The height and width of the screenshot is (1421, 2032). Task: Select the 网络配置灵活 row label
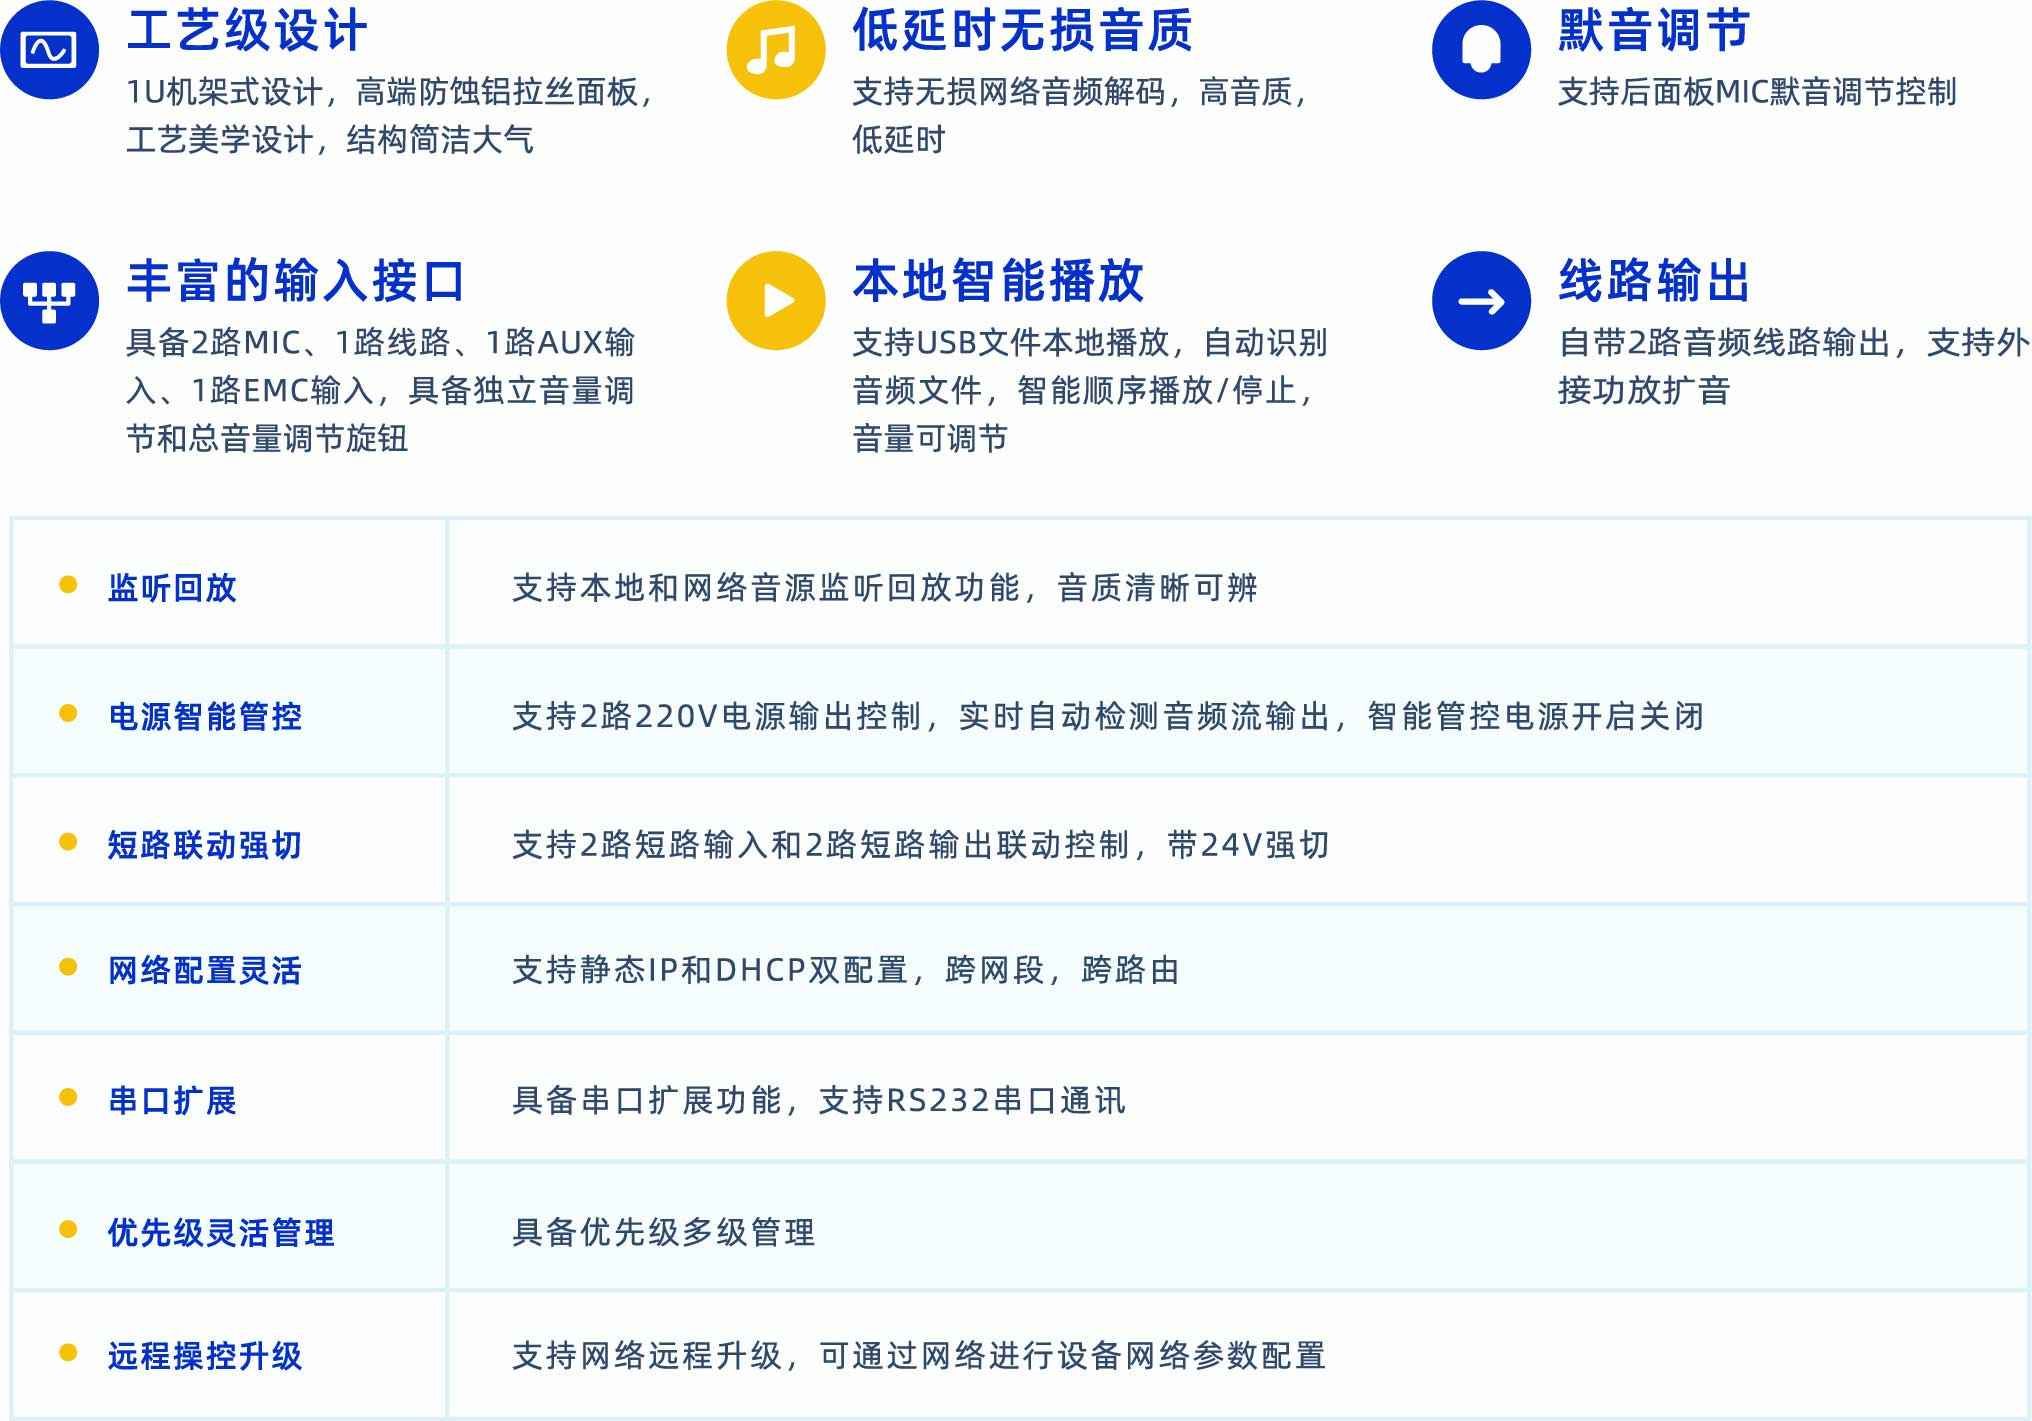[x=205, y=970]
